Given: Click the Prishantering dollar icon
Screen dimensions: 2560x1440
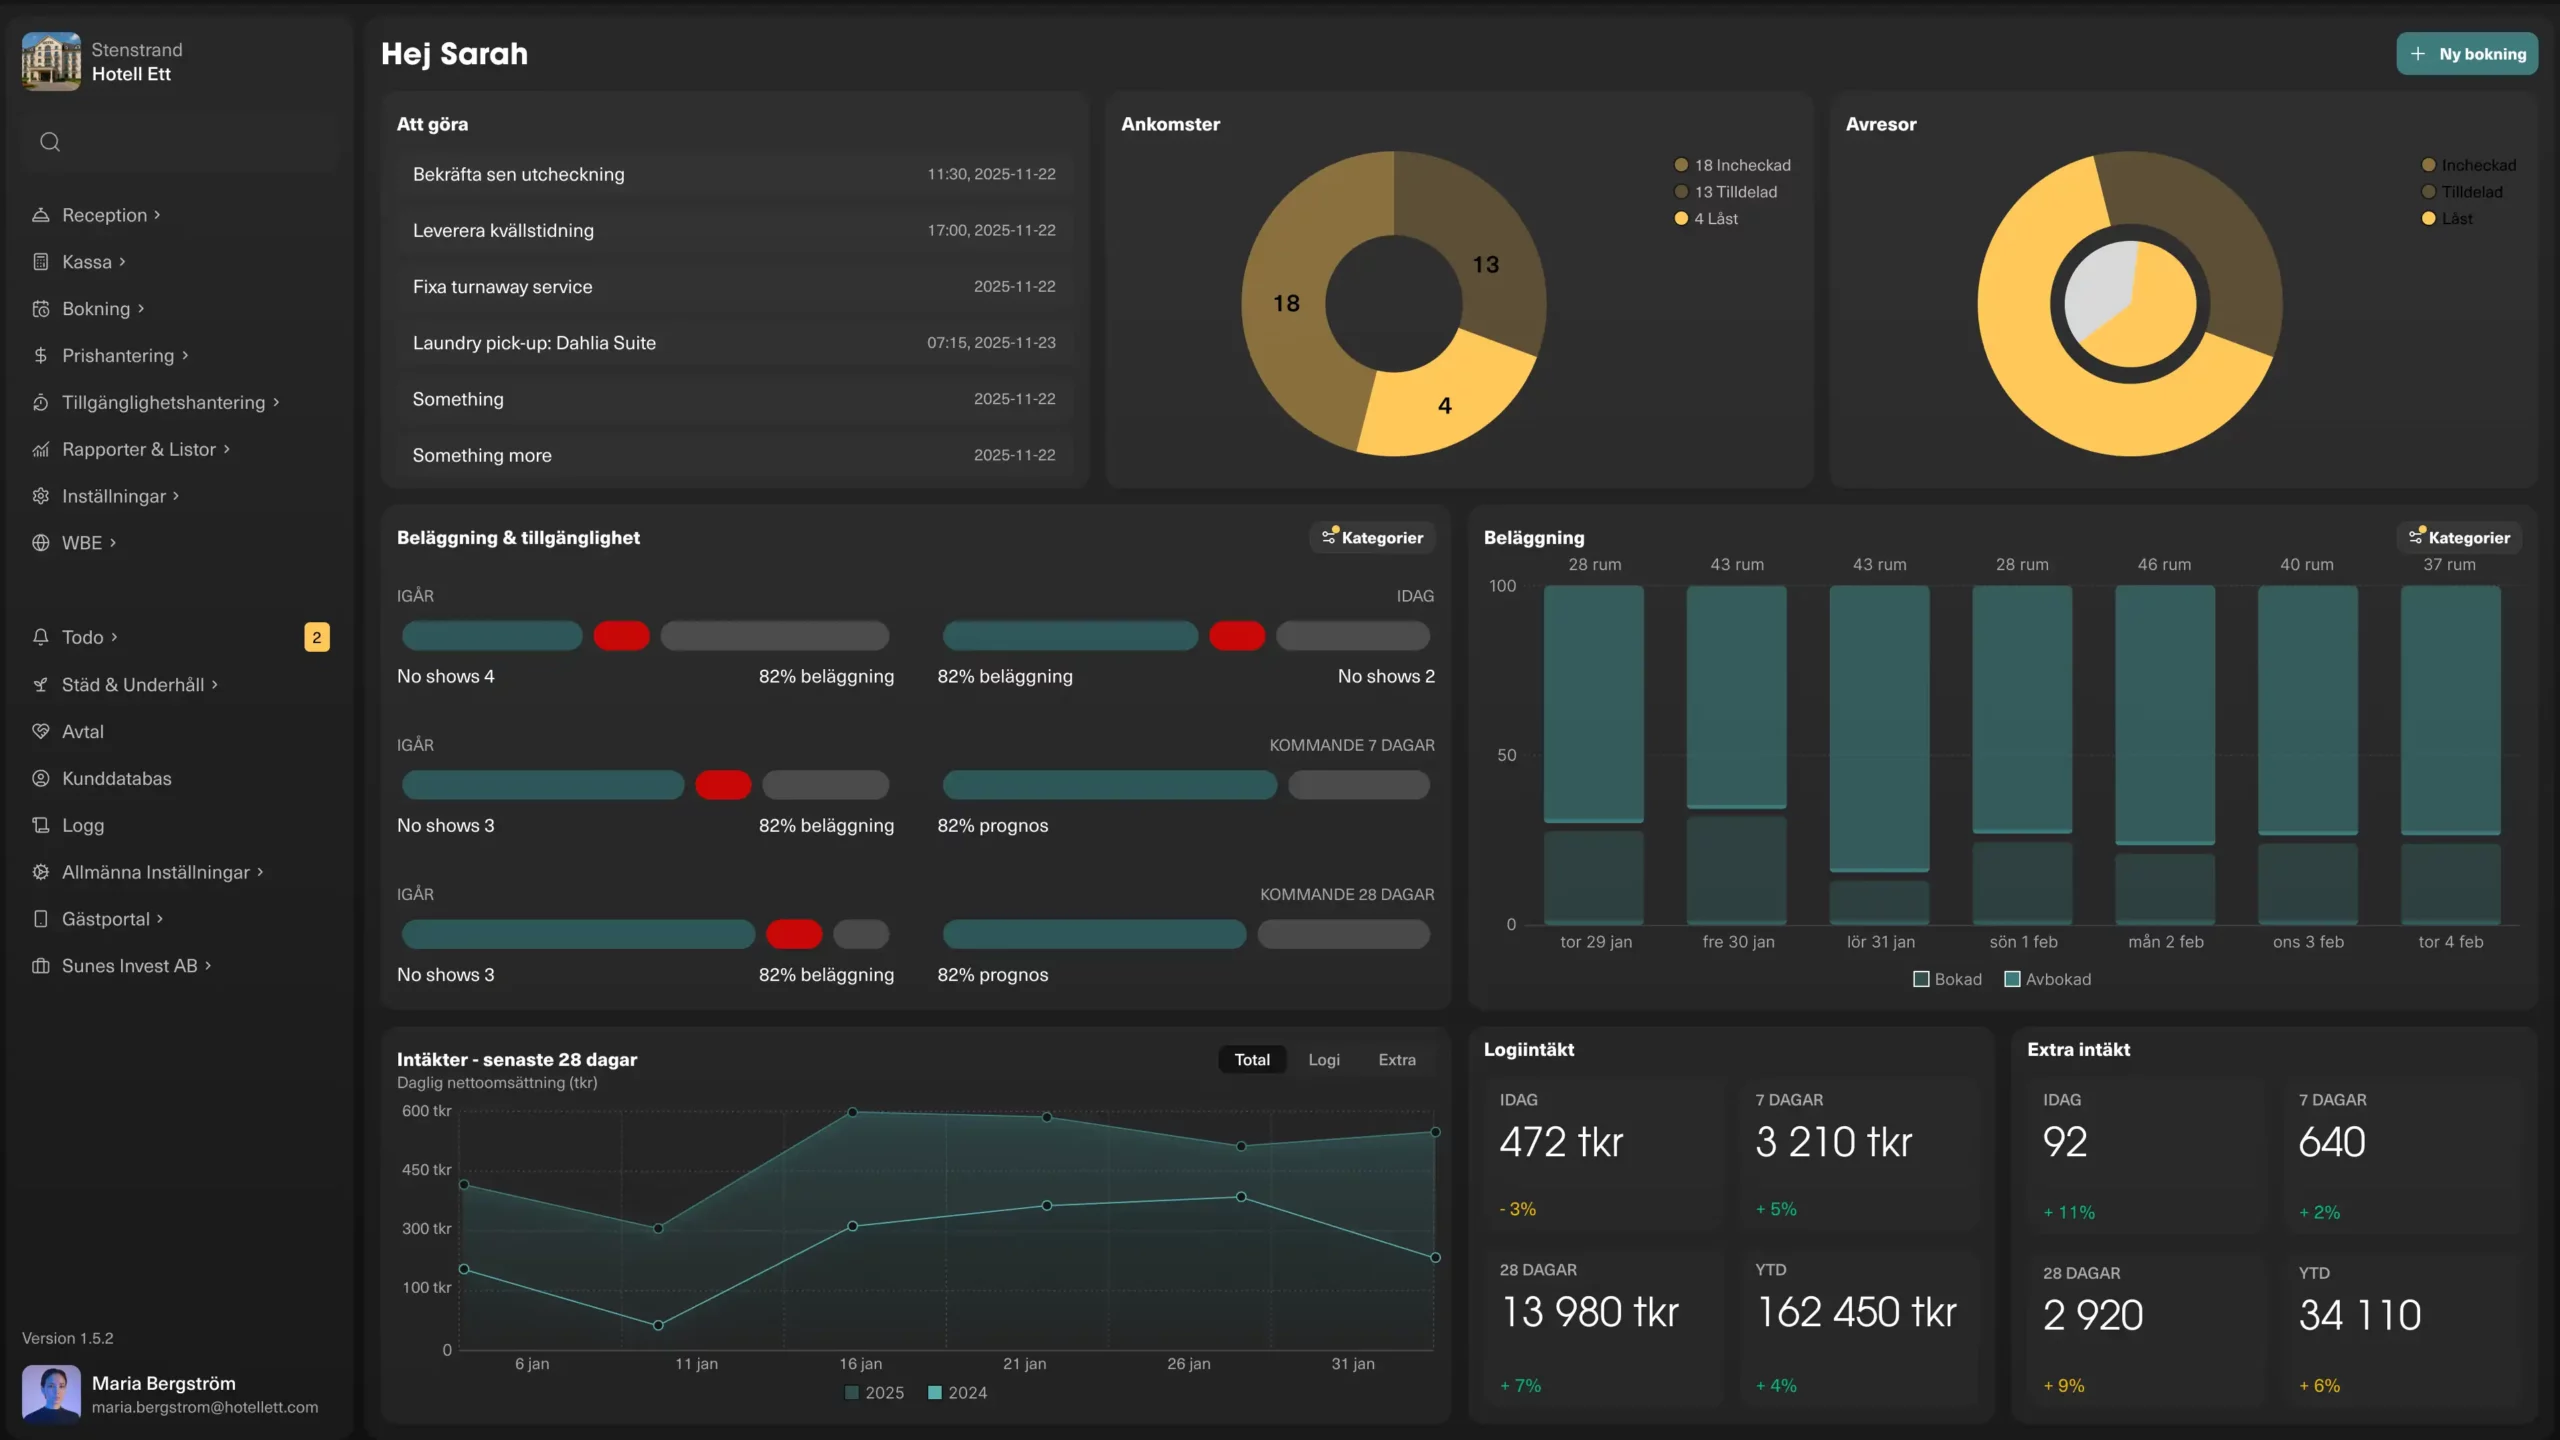Looking at the screenshot, I should click(40, 356).
